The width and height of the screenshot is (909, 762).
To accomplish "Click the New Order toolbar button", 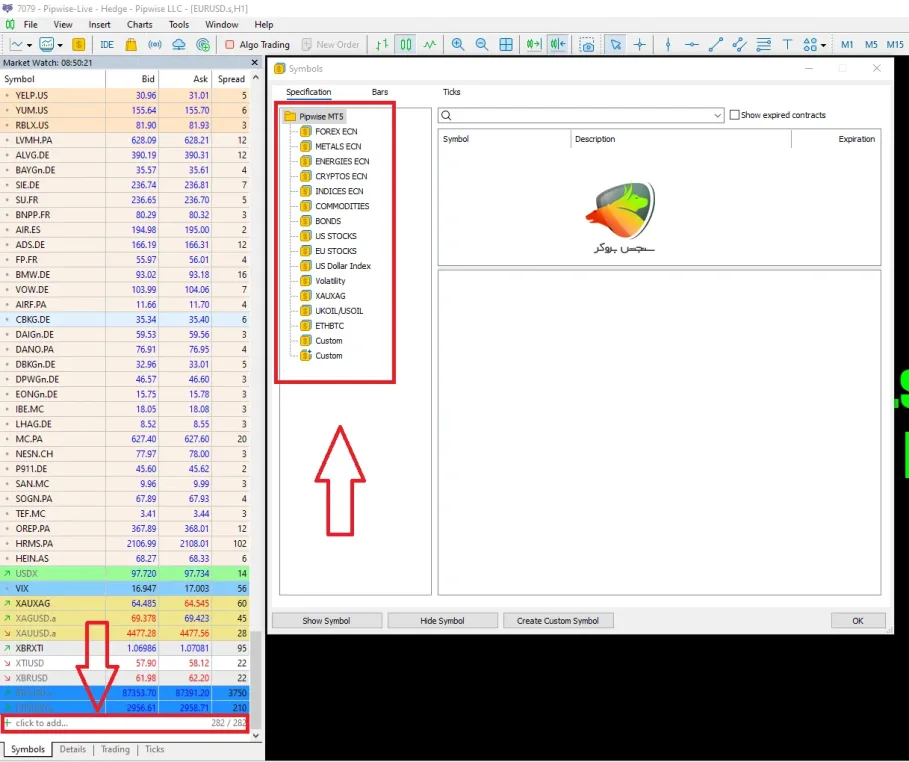I will 331,45.
